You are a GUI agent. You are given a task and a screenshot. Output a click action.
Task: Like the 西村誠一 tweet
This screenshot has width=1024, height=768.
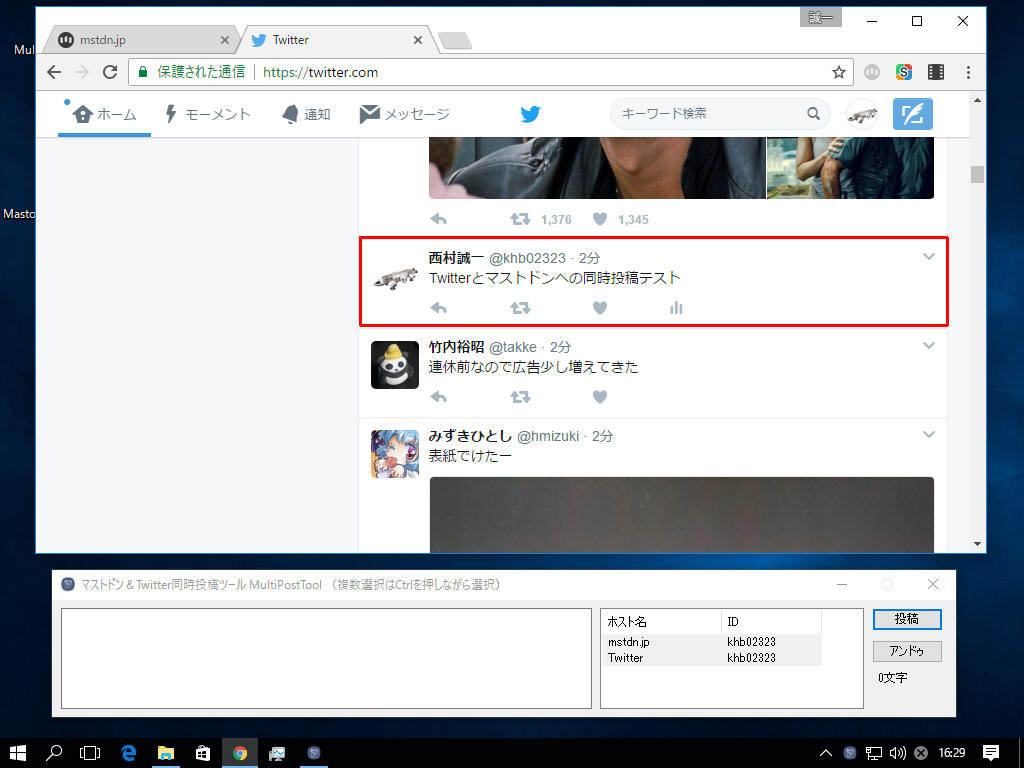tap(600, 308)
